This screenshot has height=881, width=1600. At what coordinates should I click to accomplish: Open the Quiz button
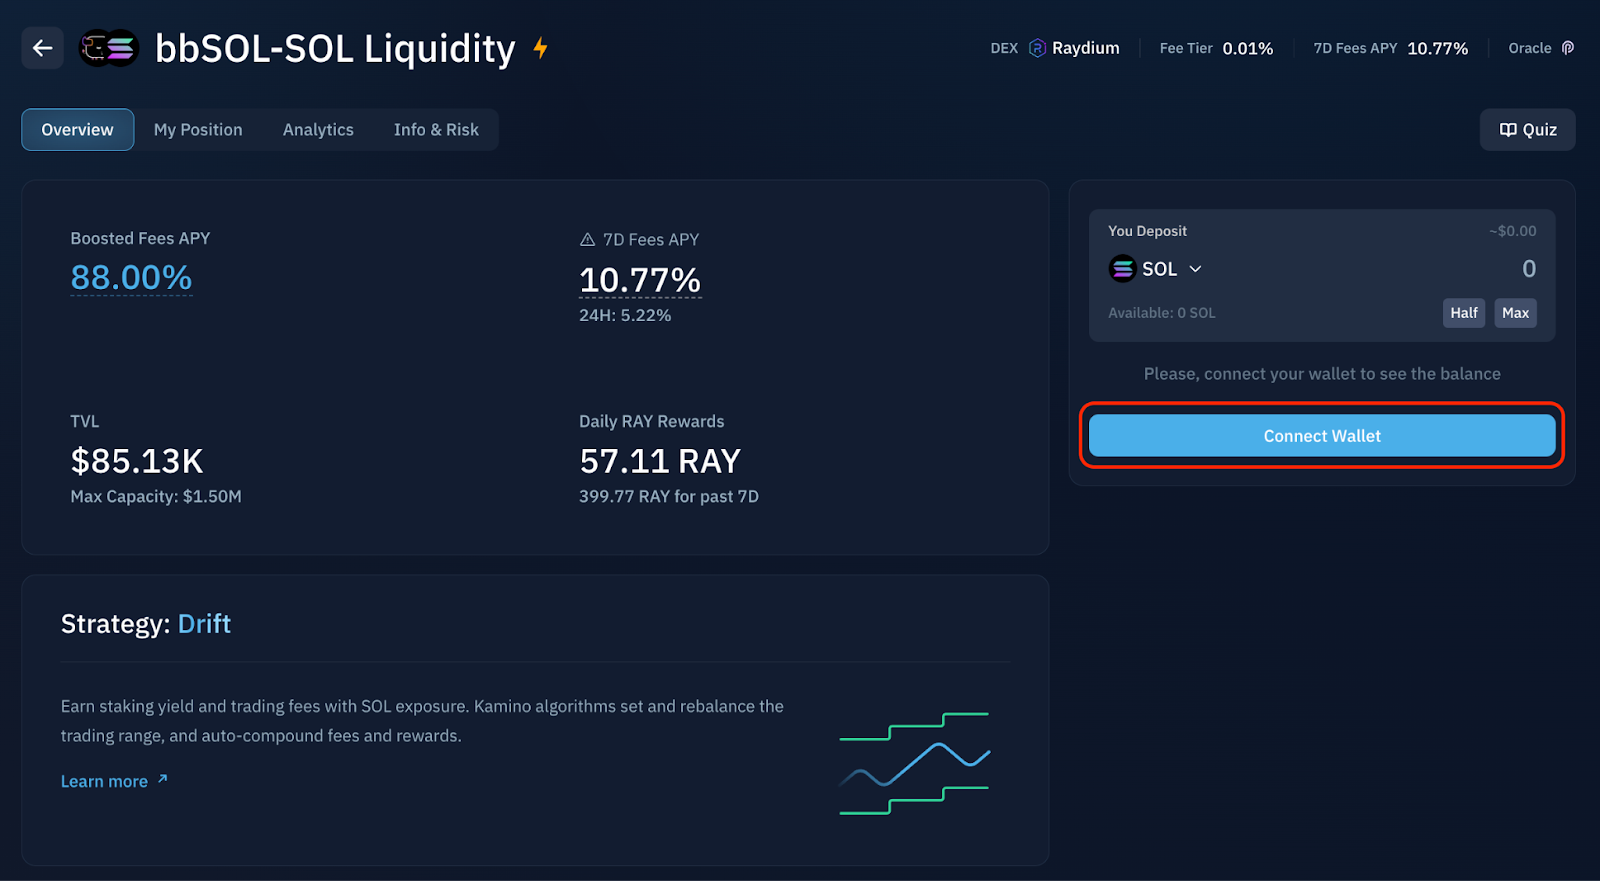pos(1528,130)
